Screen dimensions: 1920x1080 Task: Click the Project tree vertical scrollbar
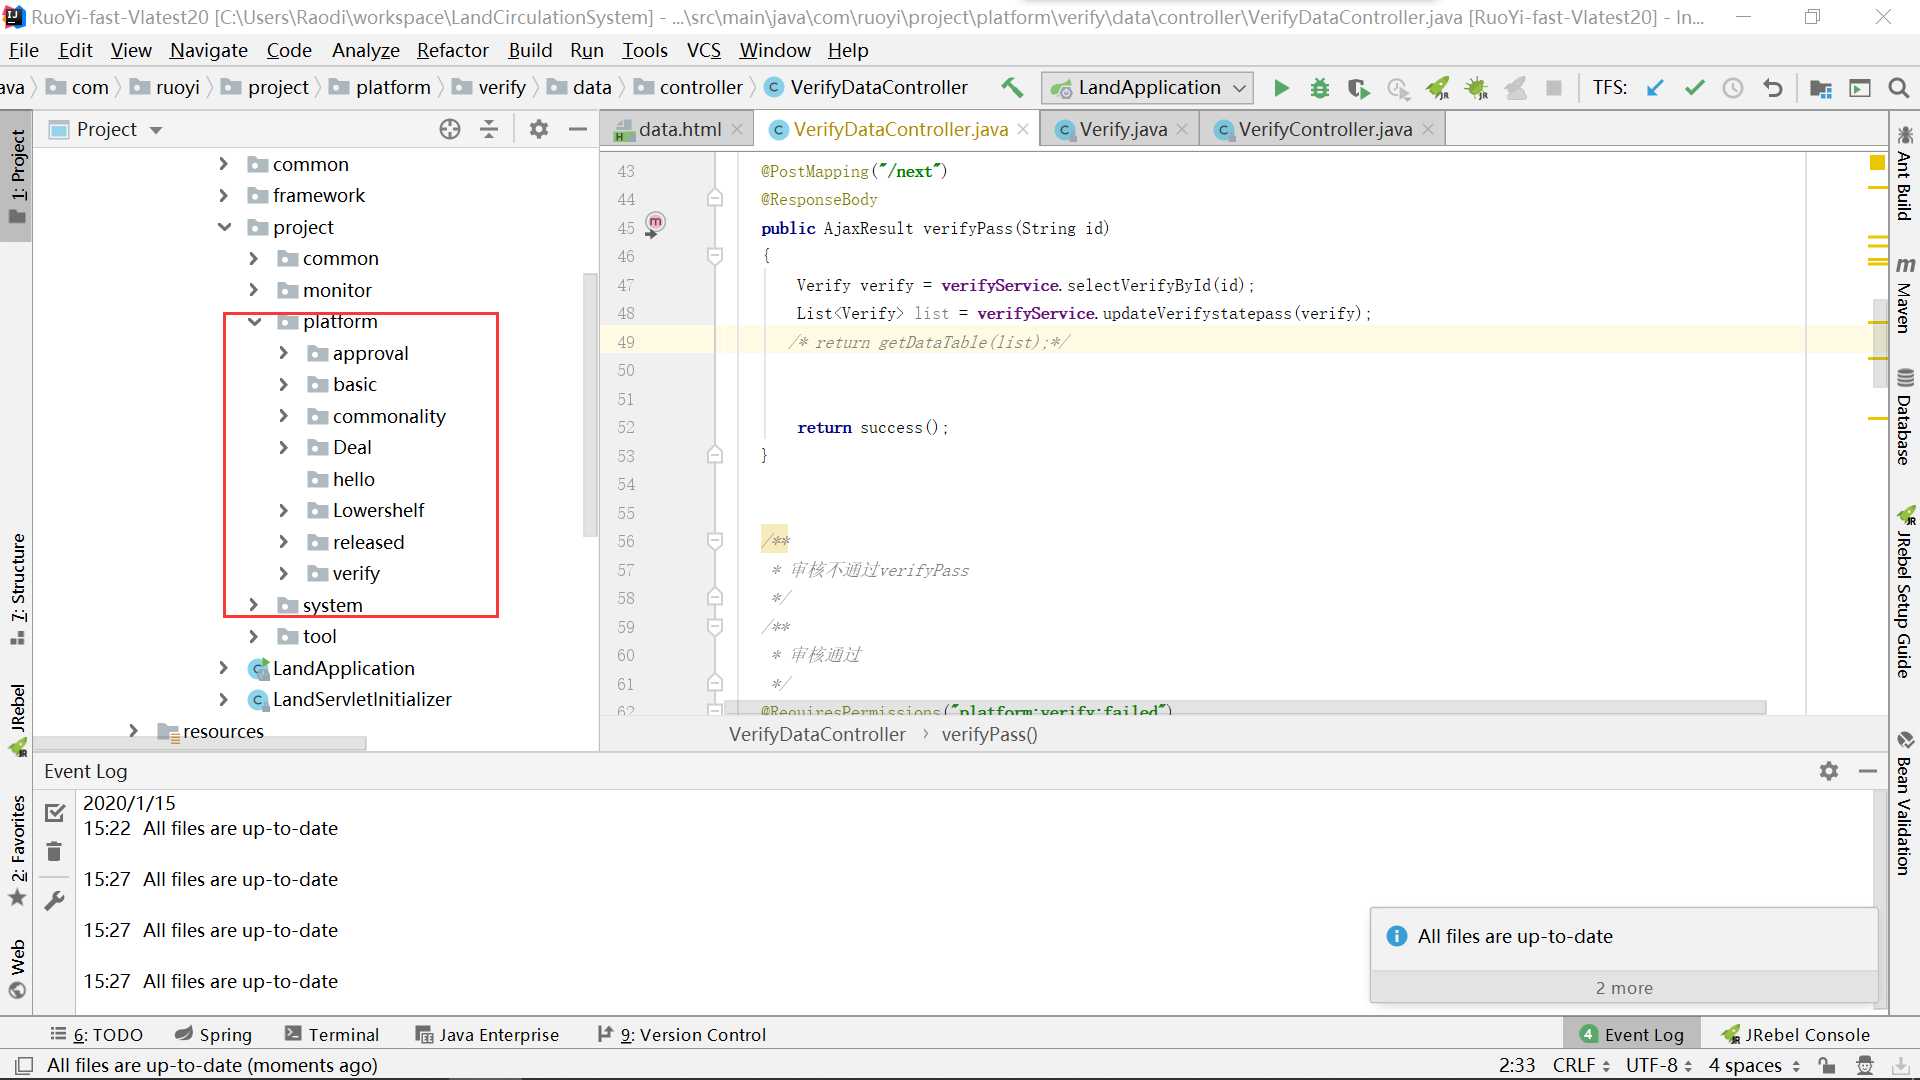pos(589,405)
